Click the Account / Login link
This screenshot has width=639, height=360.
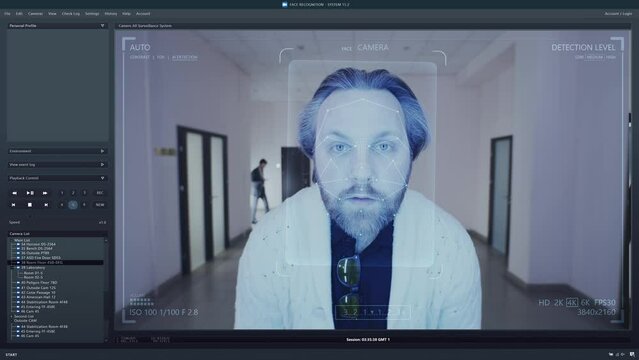pos(618,13)
